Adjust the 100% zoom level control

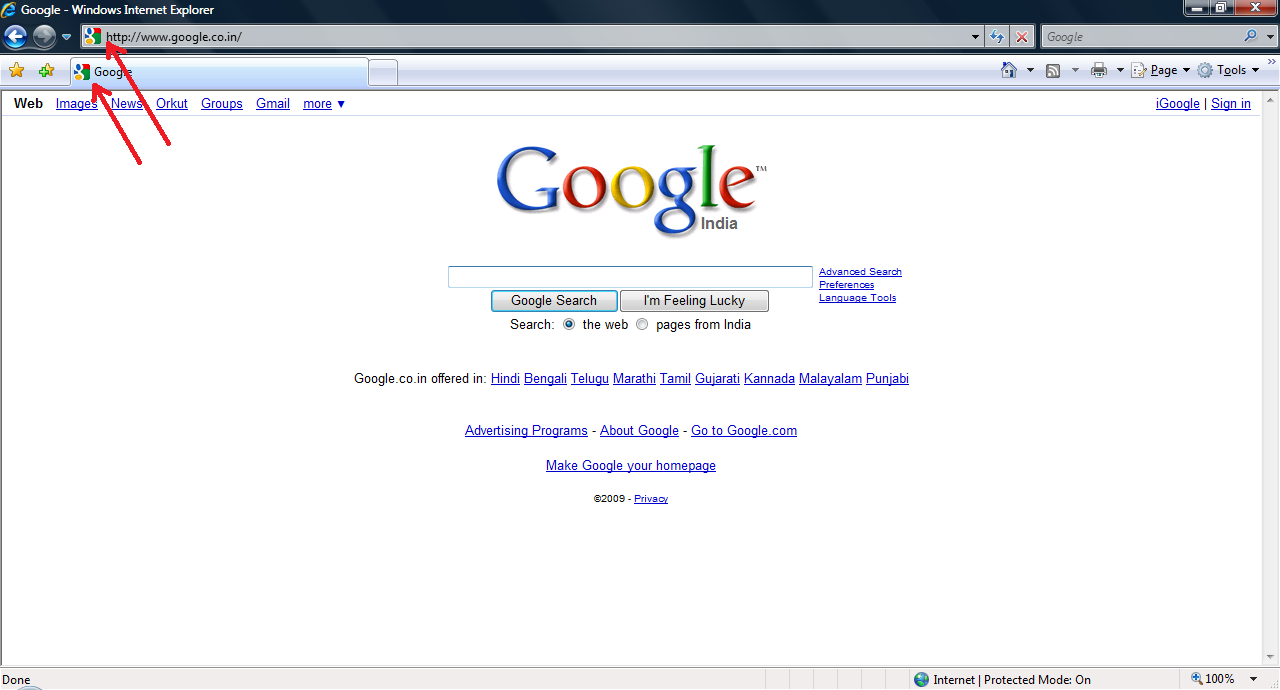[1220, 678]
